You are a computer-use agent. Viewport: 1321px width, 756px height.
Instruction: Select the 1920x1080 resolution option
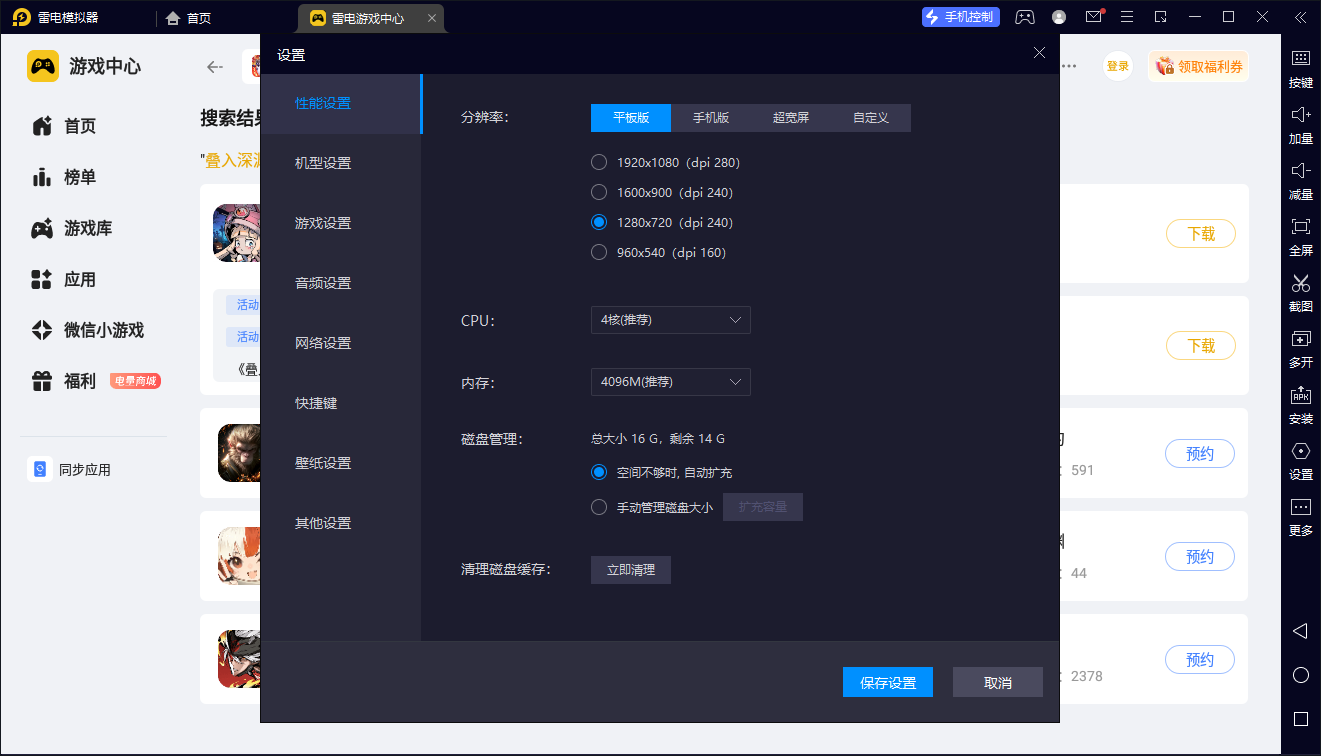599,162
